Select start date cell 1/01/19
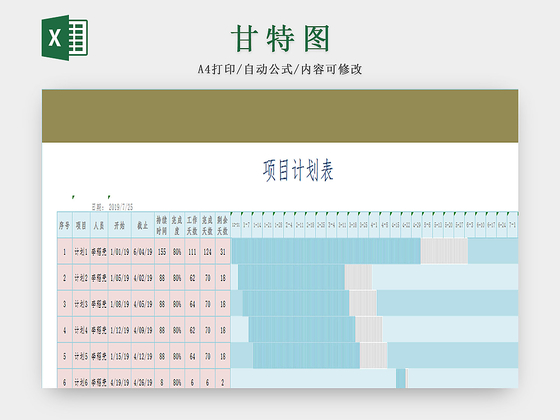 [x=120, y=251]
